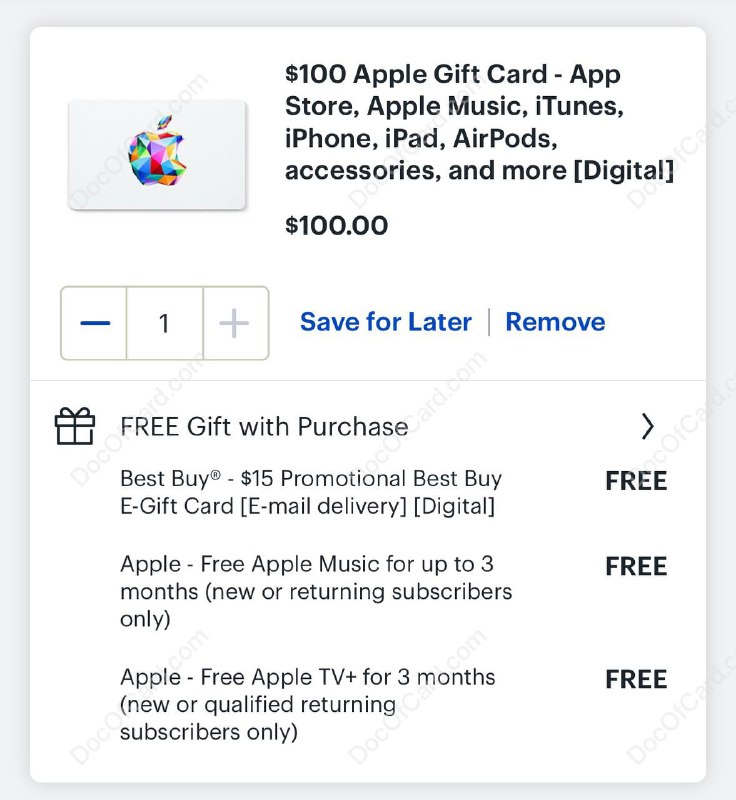Remove the Apple Gift Card from cart
Image resolution: width=736 pixels, height=800 pixels.
pyautogui.click(x=555, y=322)
